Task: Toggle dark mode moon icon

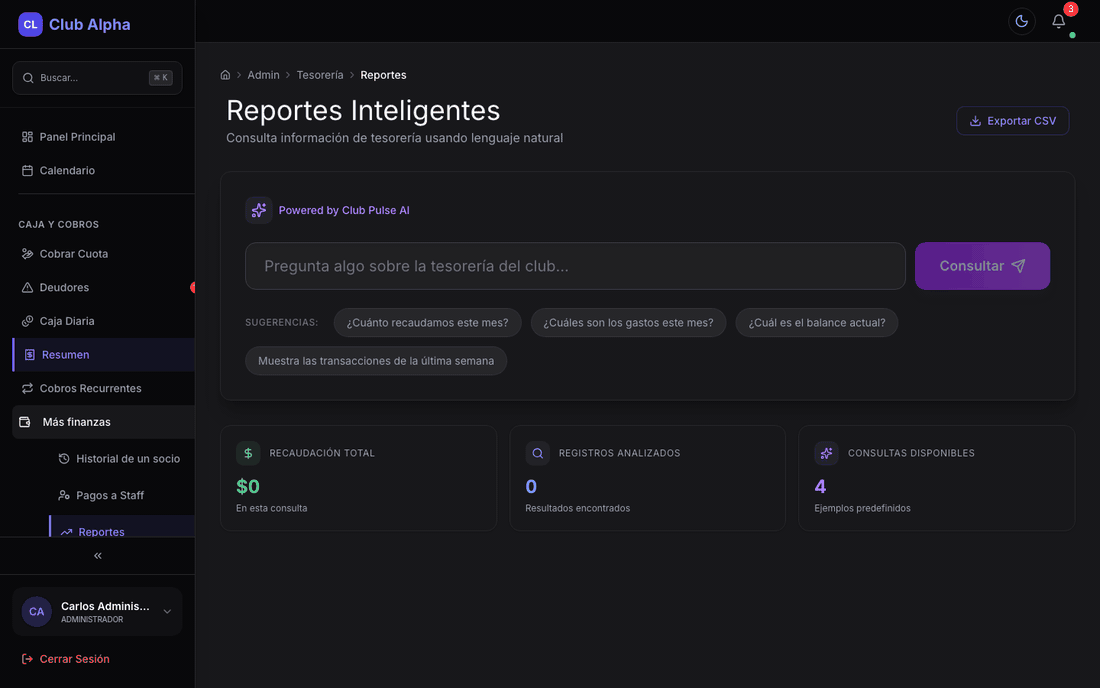Action: tap(1021, 21)
